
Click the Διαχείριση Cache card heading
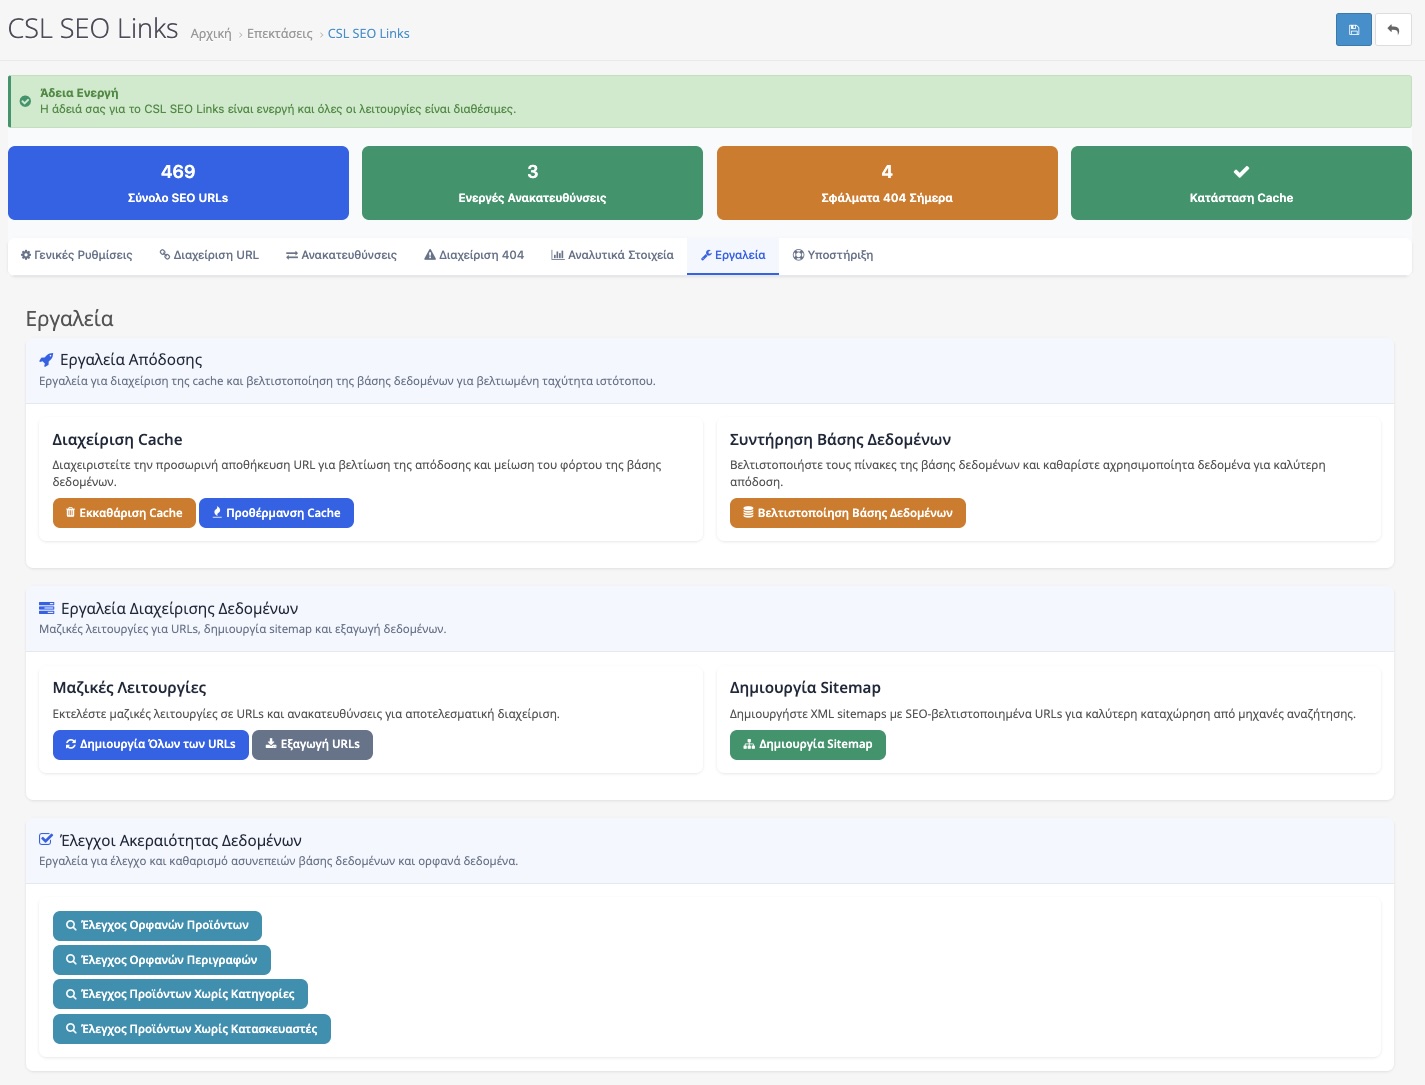click(117, 440)
